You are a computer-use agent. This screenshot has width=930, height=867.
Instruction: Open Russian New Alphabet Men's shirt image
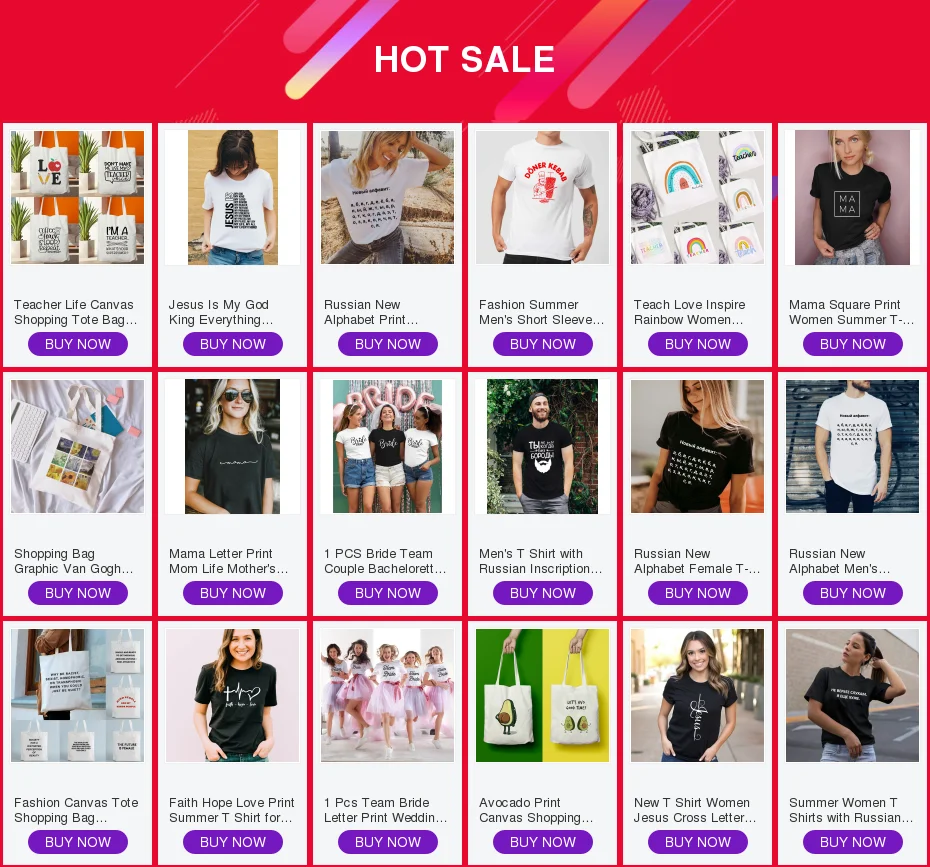pyautogui.click(x=852, y=447)
